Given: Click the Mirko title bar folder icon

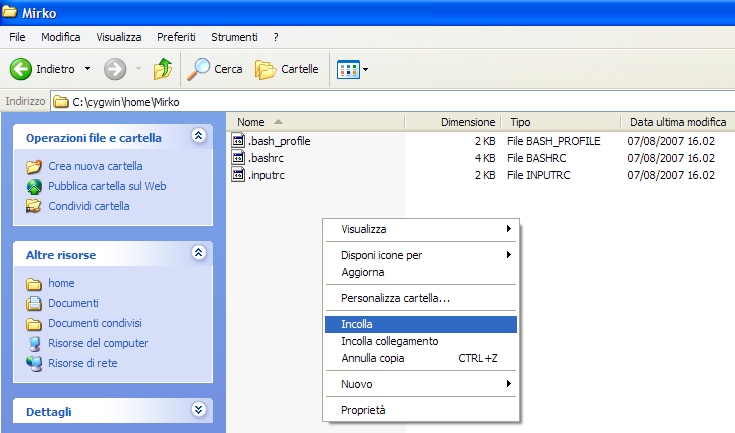Looking at the screenshot, I should coord(9,12).
